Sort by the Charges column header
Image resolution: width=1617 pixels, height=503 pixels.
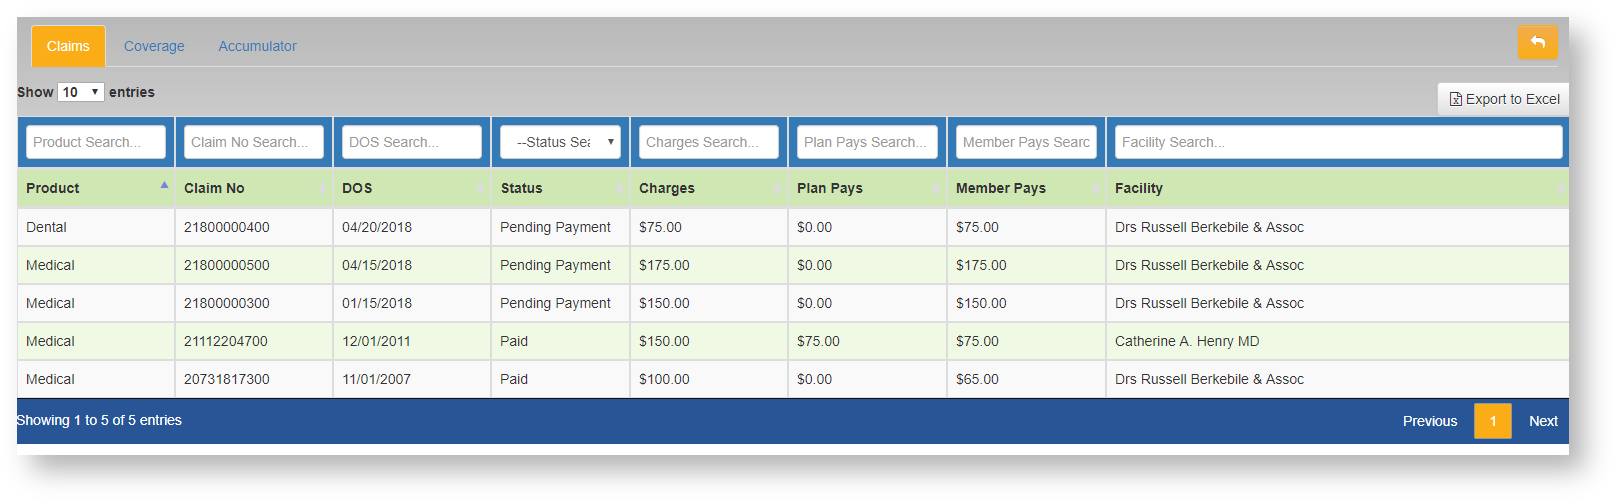tap(709, 188)
